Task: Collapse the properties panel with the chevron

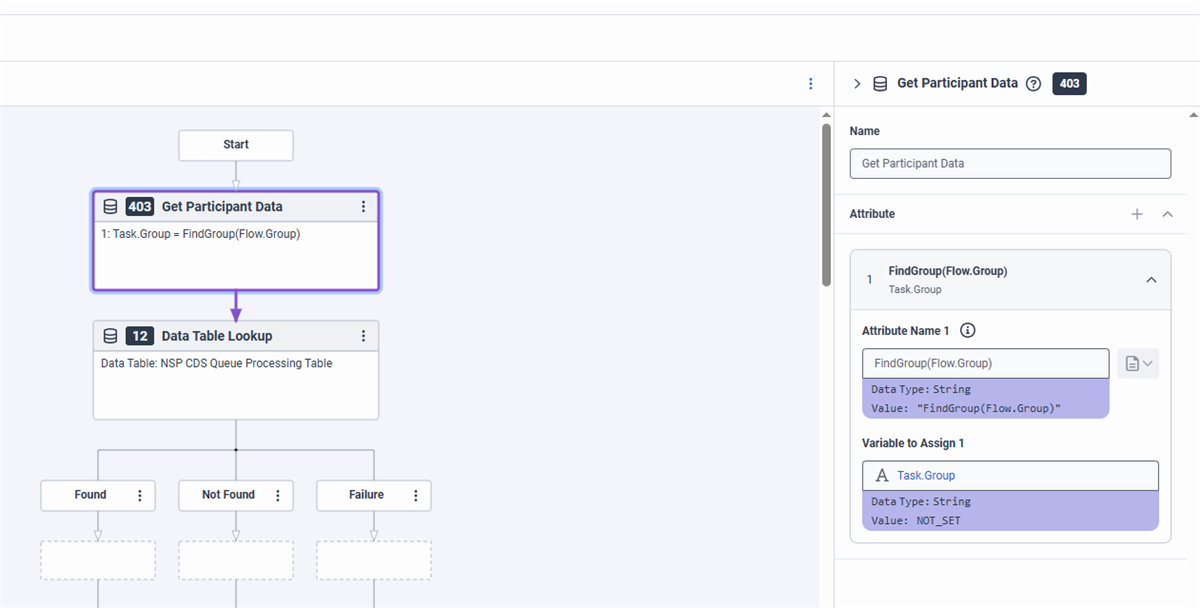Action: (857, 84)
